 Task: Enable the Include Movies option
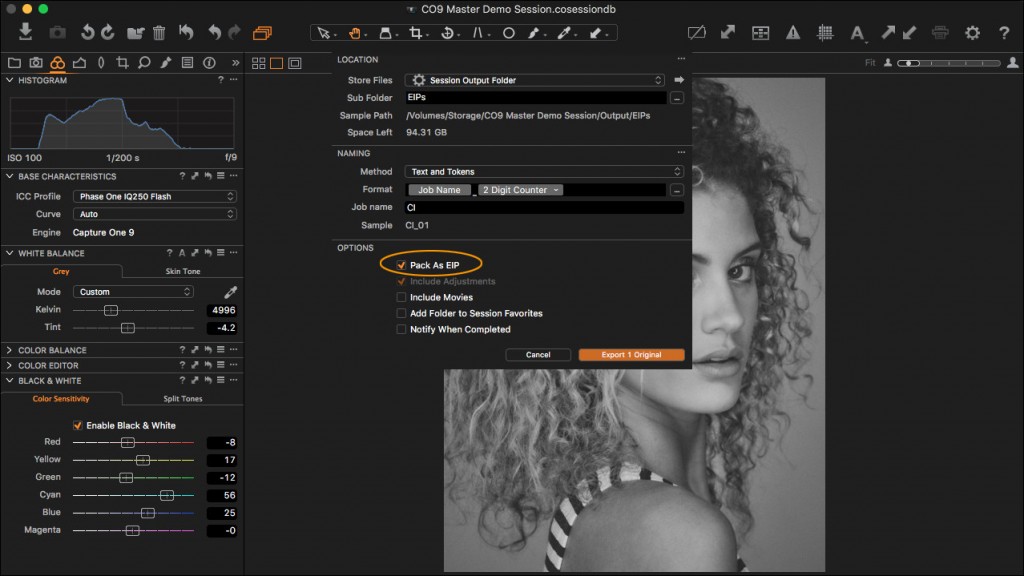401,297
